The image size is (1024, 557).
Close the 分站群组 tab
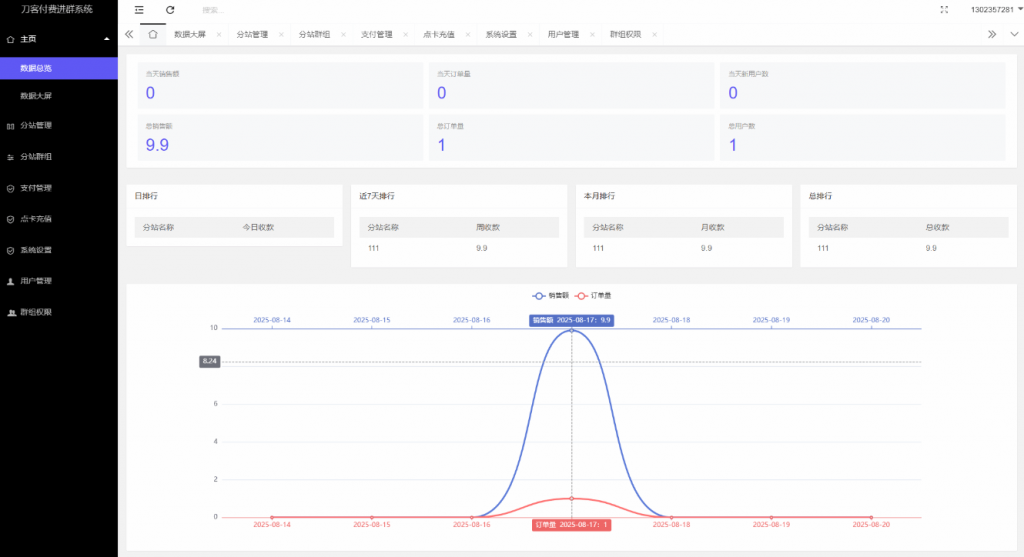[x=344, y=35]
